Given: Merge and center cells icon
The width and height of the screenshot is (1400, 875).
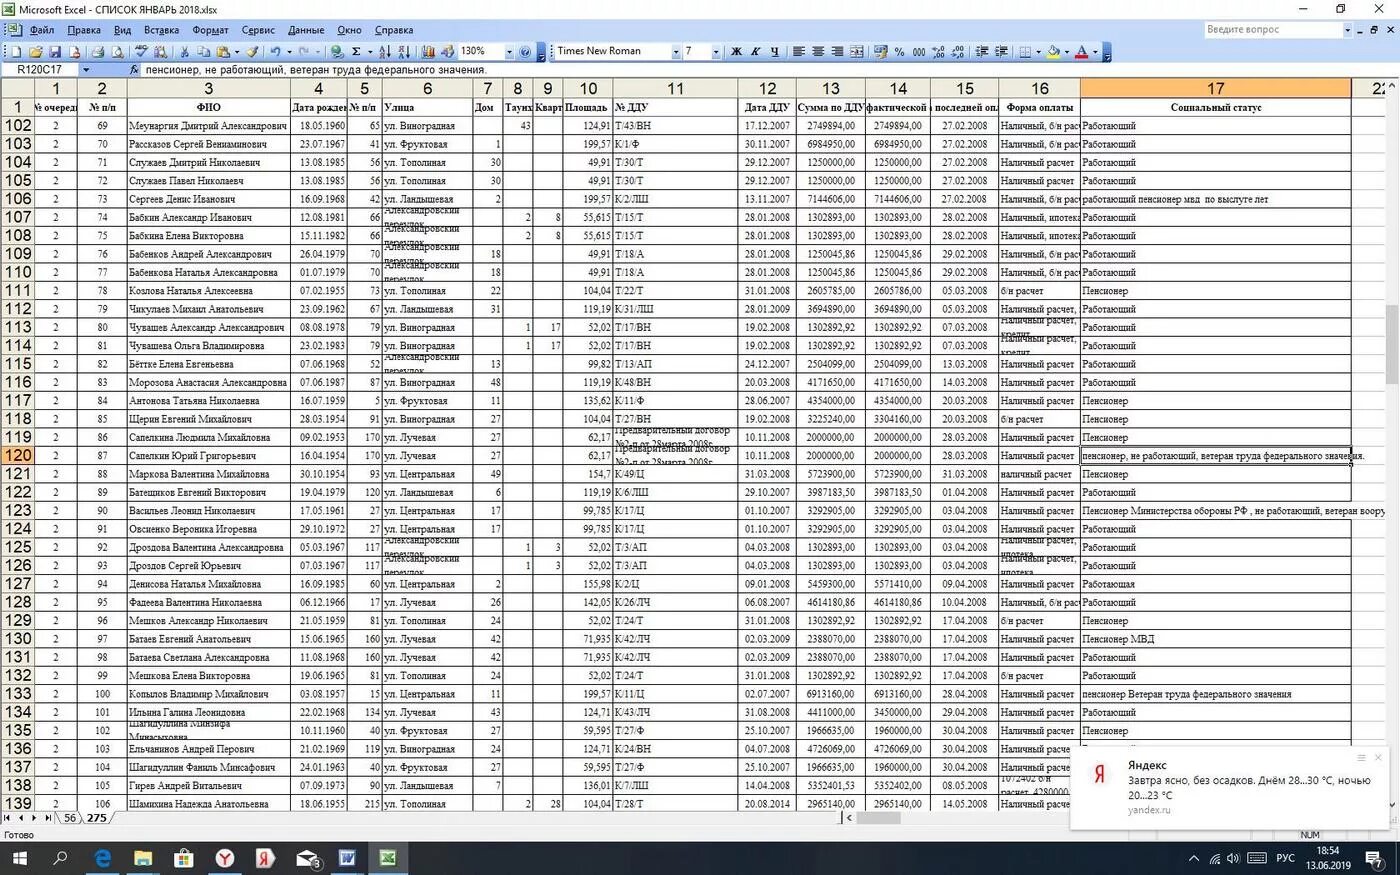Looking at the screenshot, I should pos(857,51).
